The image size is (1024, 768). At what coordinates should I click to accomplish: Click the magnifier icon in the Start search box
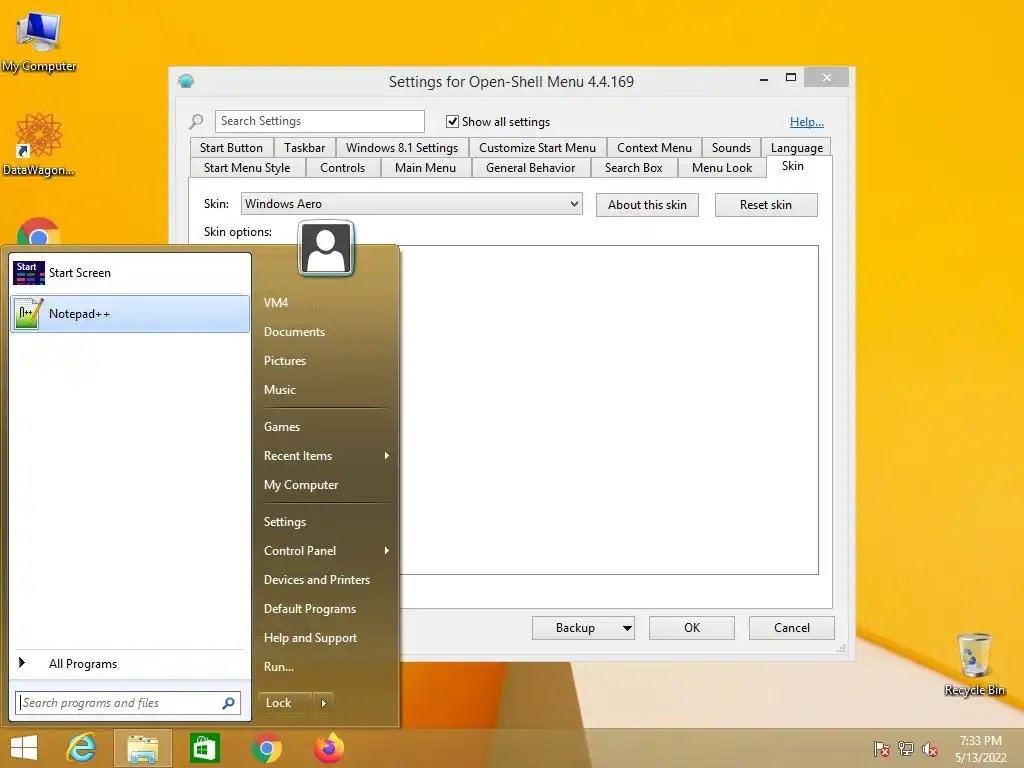pyautogui.click(x=229, y=703)
